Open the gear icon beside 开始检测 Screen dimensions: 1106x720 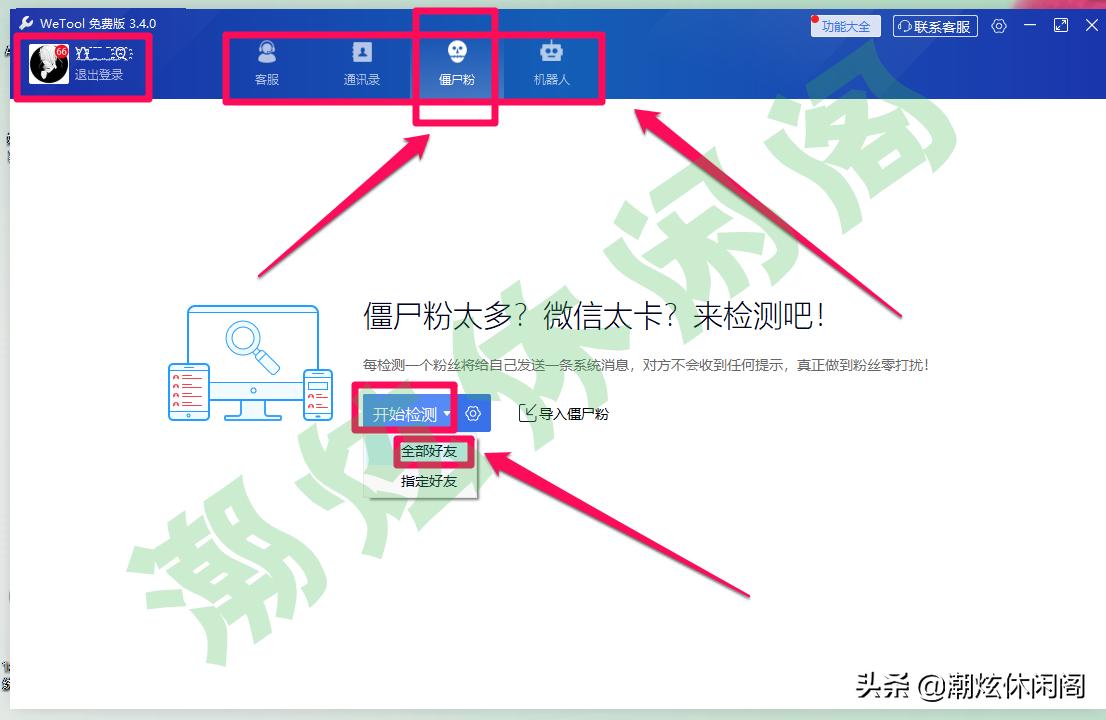(472, 412)
